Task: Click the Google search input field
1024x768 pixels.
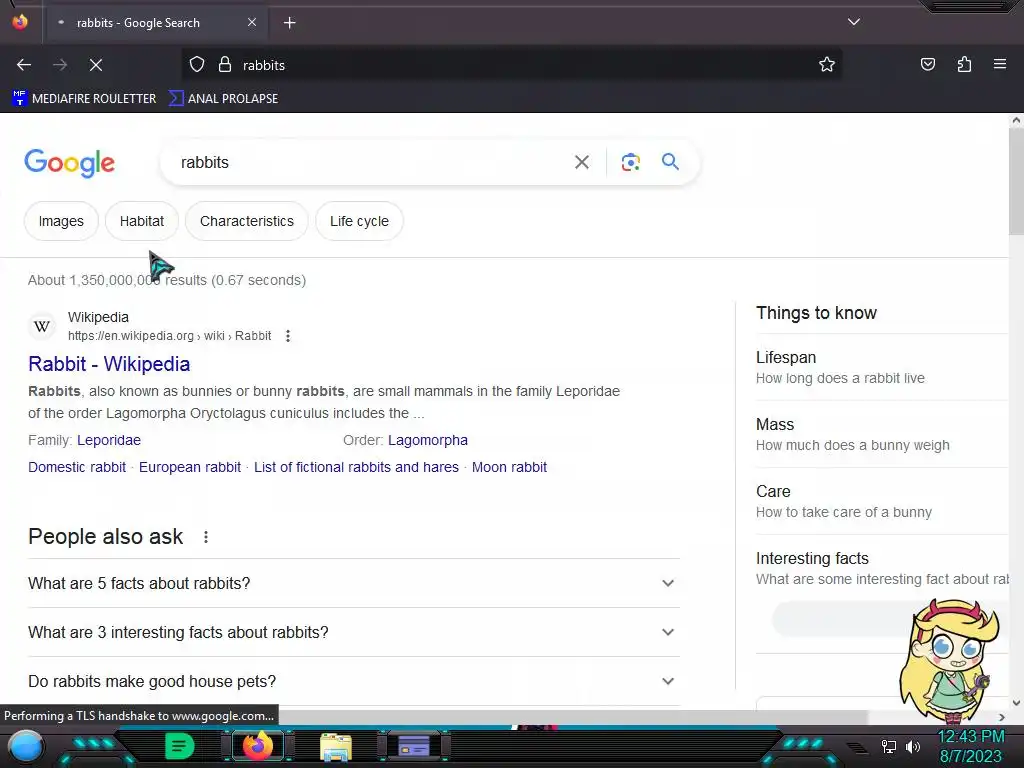Action: (369, 162)
